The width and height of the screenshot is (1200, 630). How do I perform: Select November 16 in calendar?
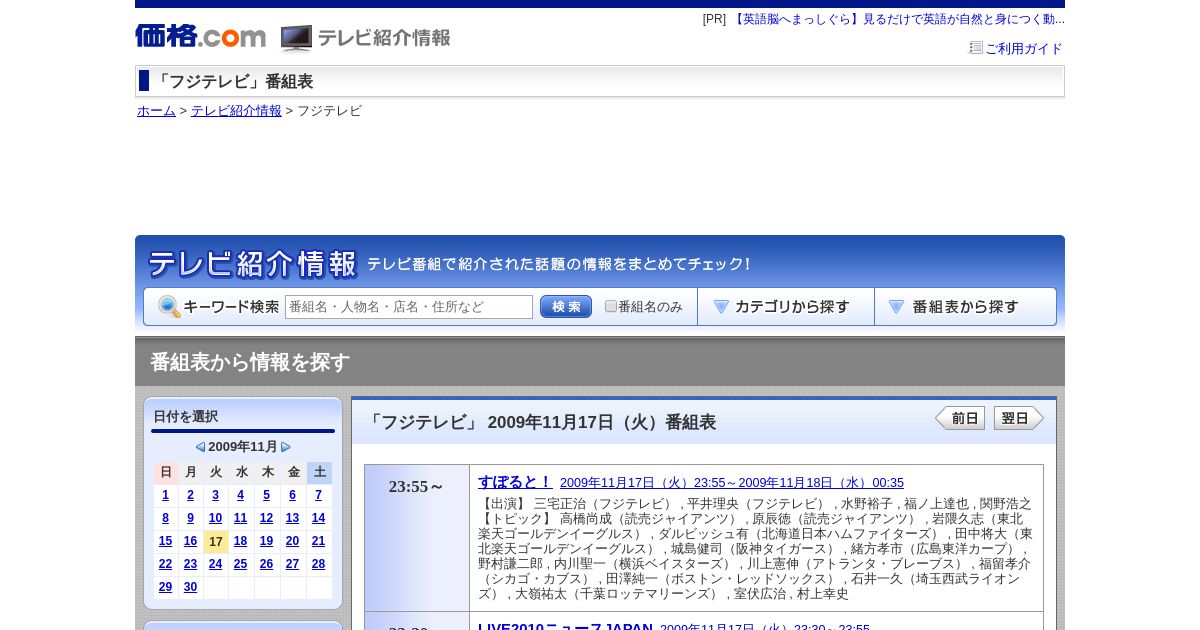(x=190, y=541)
